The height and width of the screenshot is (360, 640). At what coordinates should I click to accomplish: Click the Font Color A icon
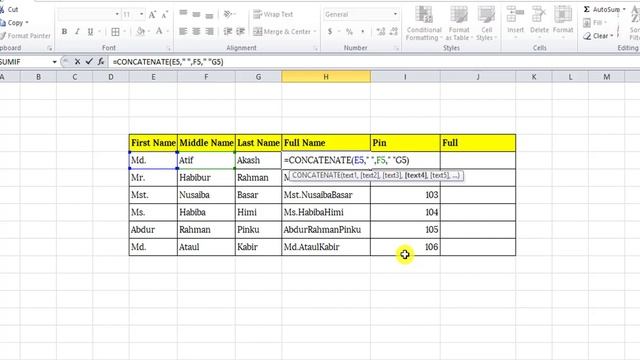pos(159,31)
